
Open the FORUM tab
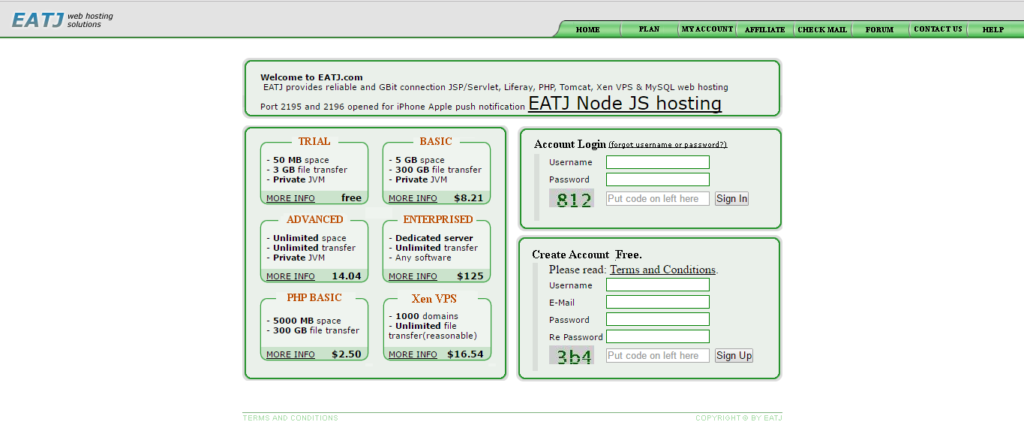click(879, 30)
